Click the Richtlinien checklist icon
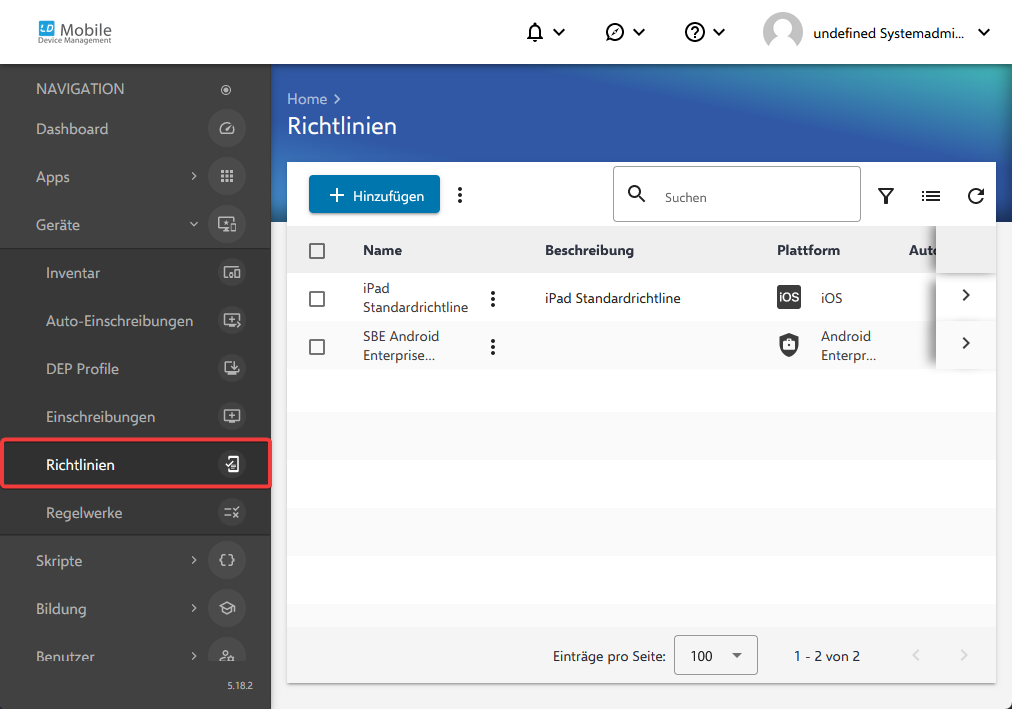This screenshot has width=1012, height=709. click(232, 464)
